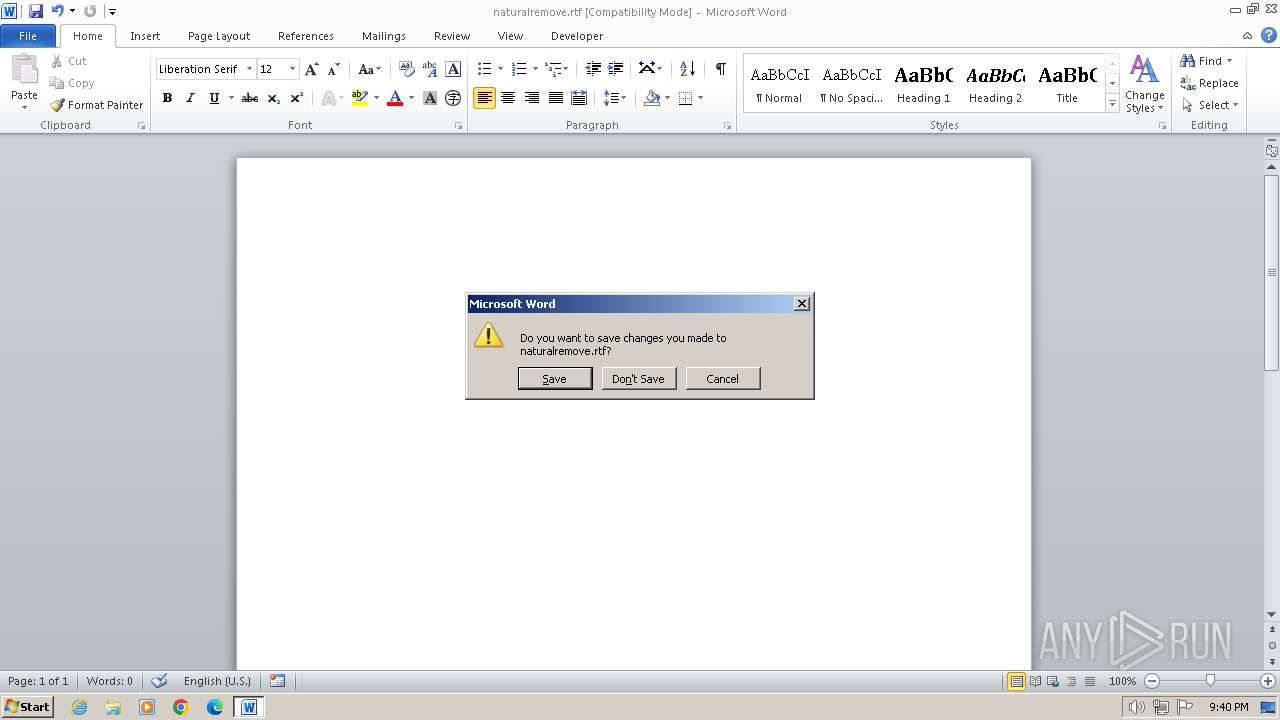
Task: Click the macro recording icon in status bar
Action: pyautogui.click(x=277, y=681)
